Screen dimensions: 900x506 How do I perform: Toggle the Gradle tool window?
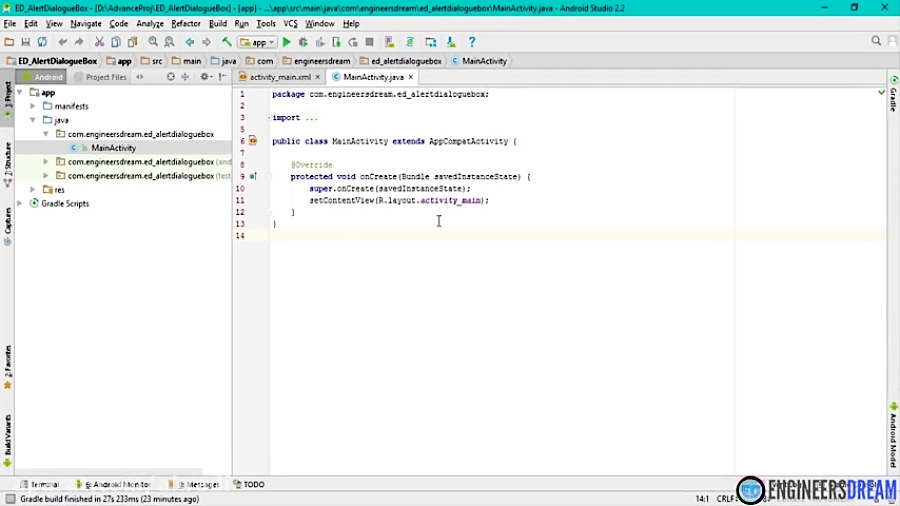click(x=893, y=100)
